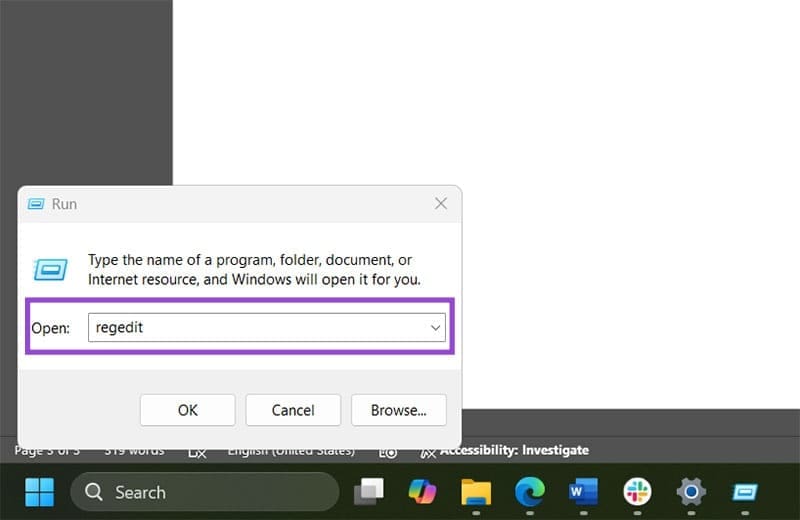Click the magnifier icon in taskbar search
The width and height of the screenshot is (800, 520).
click(x=94, y=492)
